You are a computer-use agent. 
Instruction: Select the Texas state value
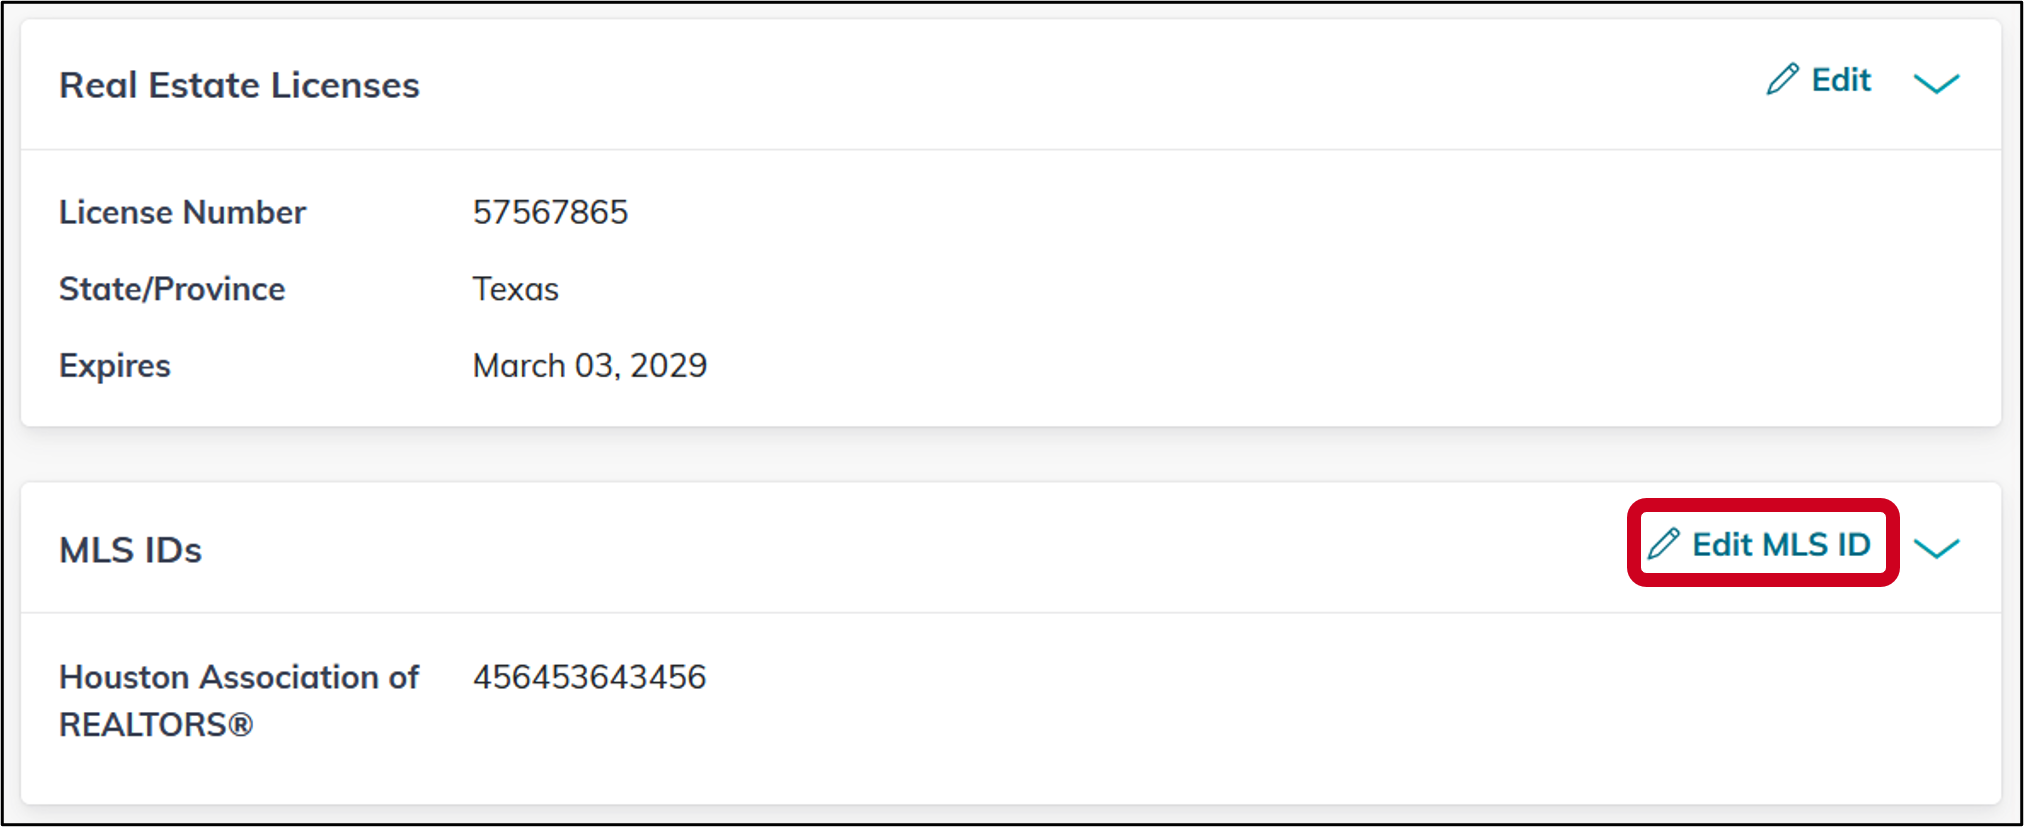(x=515, y=289)
